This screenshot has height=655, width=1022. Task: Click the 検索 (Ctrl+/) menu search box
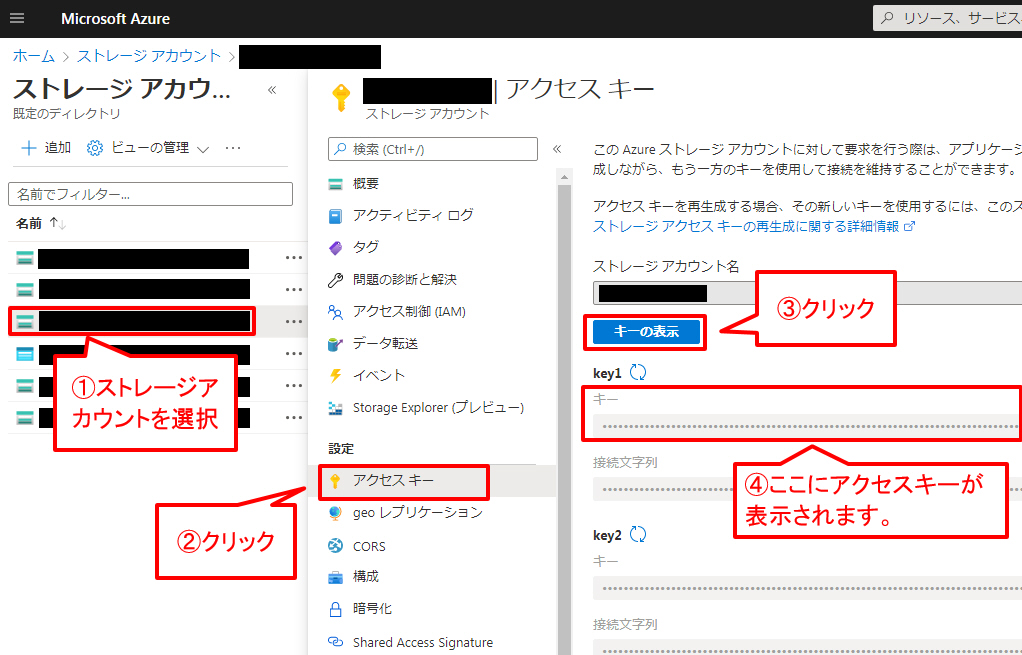433,149
